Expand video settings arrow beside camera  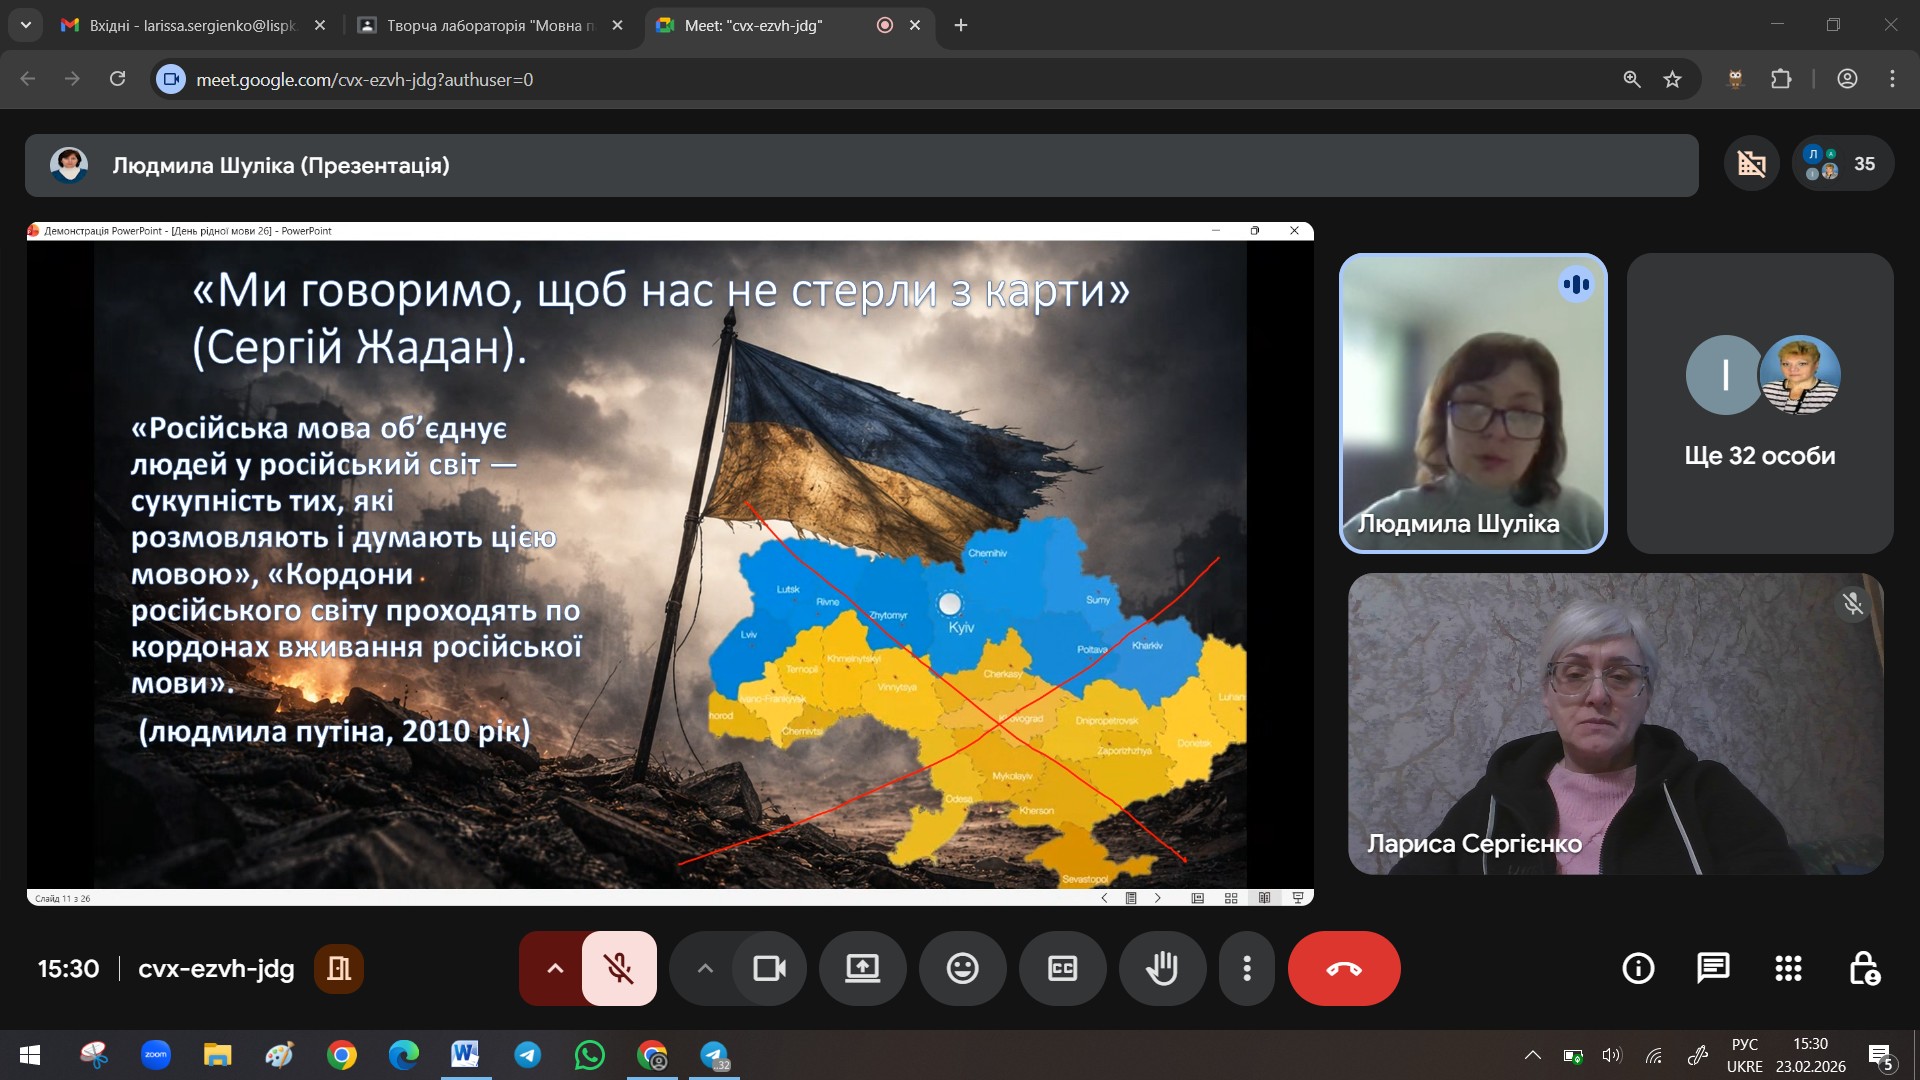(705, 968)
